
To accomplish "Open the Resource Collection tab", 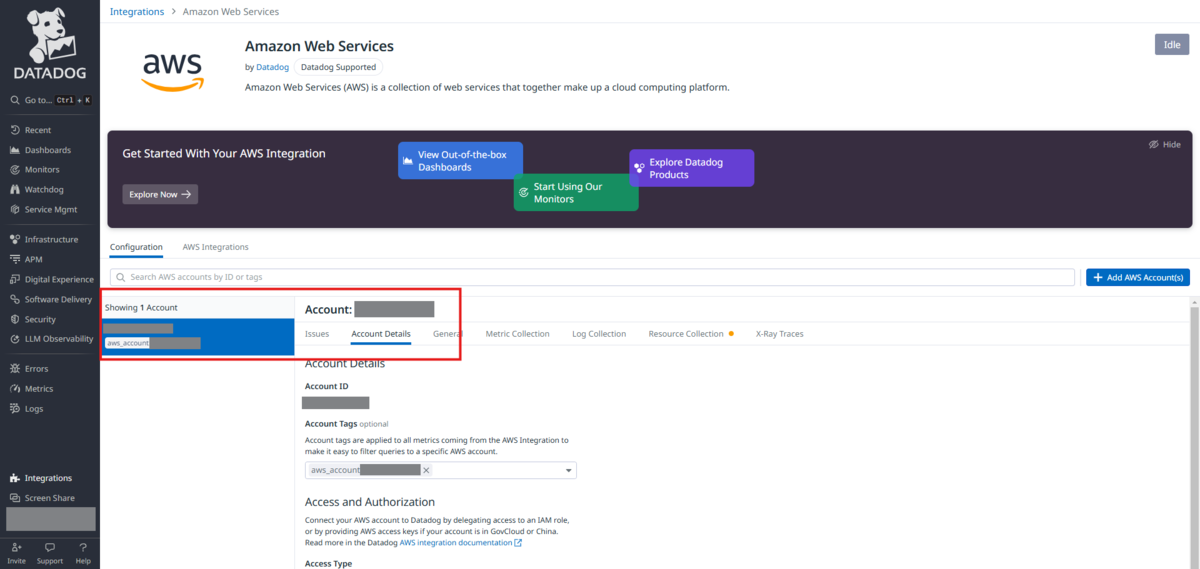I will point(691,334).
